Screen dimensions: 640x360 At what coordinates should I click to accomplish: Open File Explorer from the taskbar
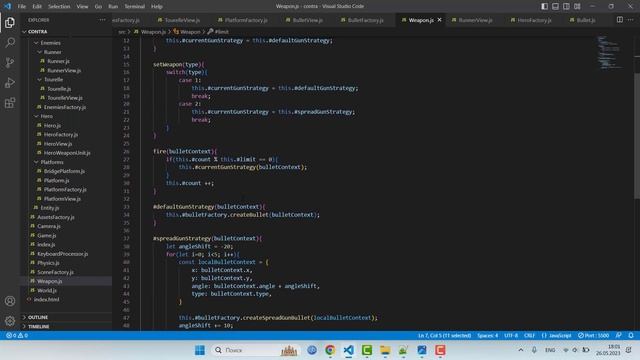385,350
